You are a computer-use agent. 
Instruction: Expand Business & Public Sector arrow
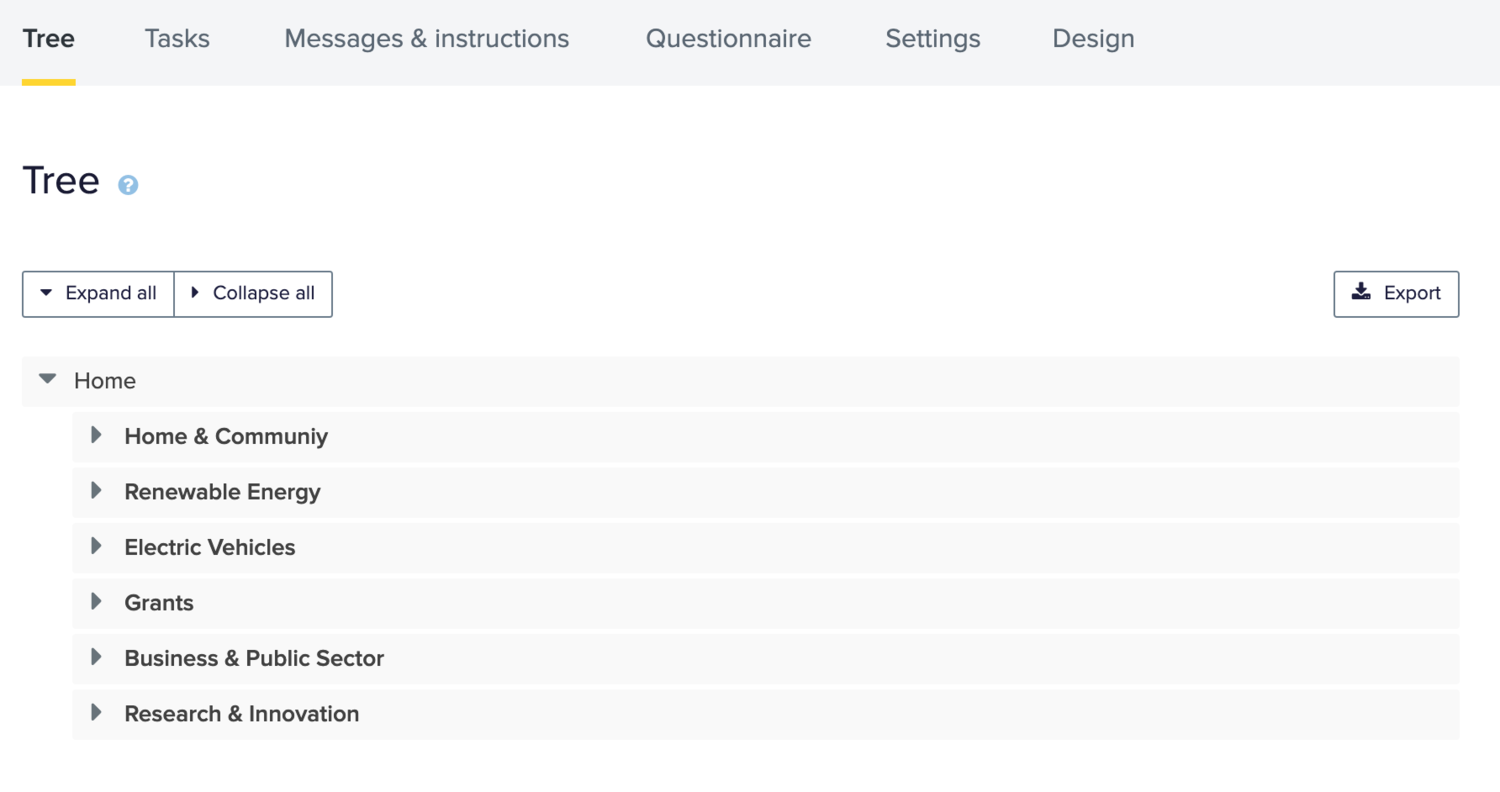97,657
